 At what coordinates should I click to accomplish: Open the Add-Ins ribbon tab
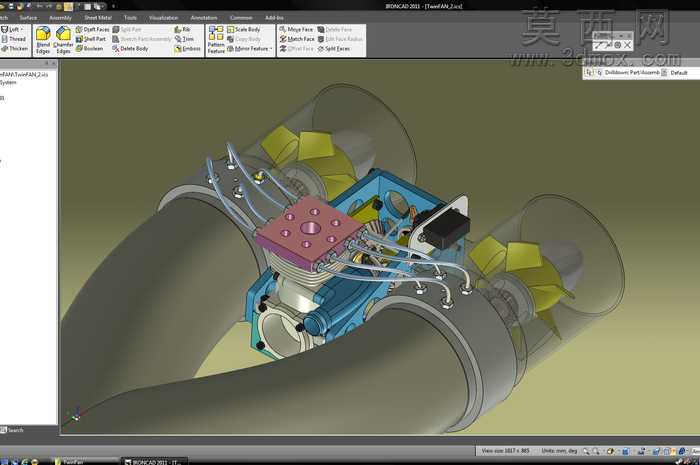[x=274, y=17]
